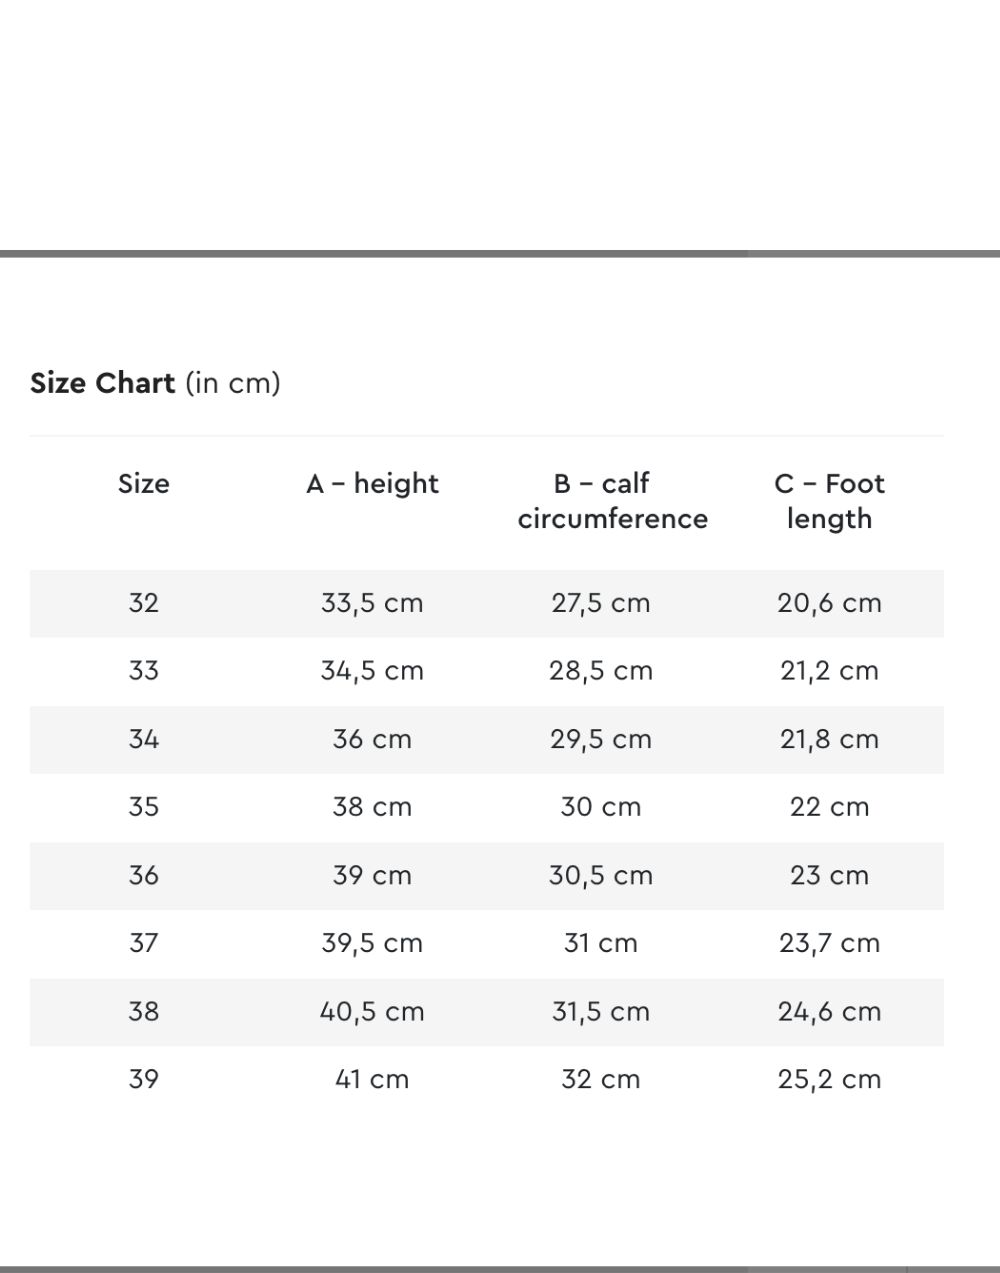Select size 37 row label

click(x=144, y=943)
